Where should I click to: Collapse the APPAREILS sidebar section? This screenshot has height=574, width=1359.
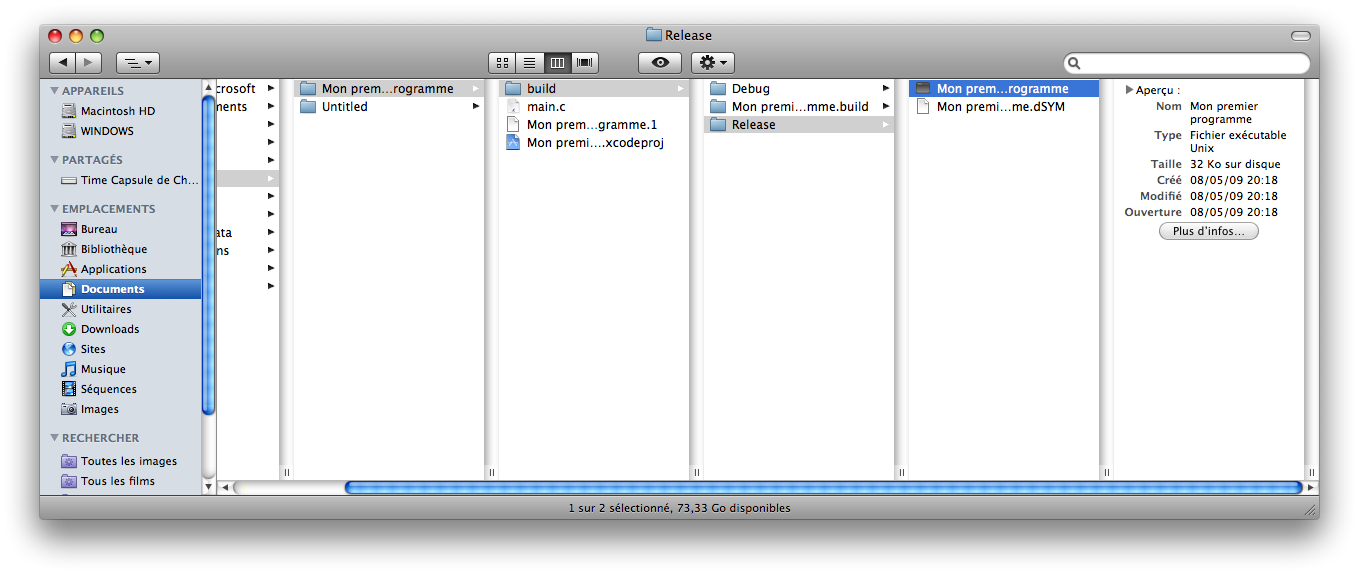tap(55, 91)
